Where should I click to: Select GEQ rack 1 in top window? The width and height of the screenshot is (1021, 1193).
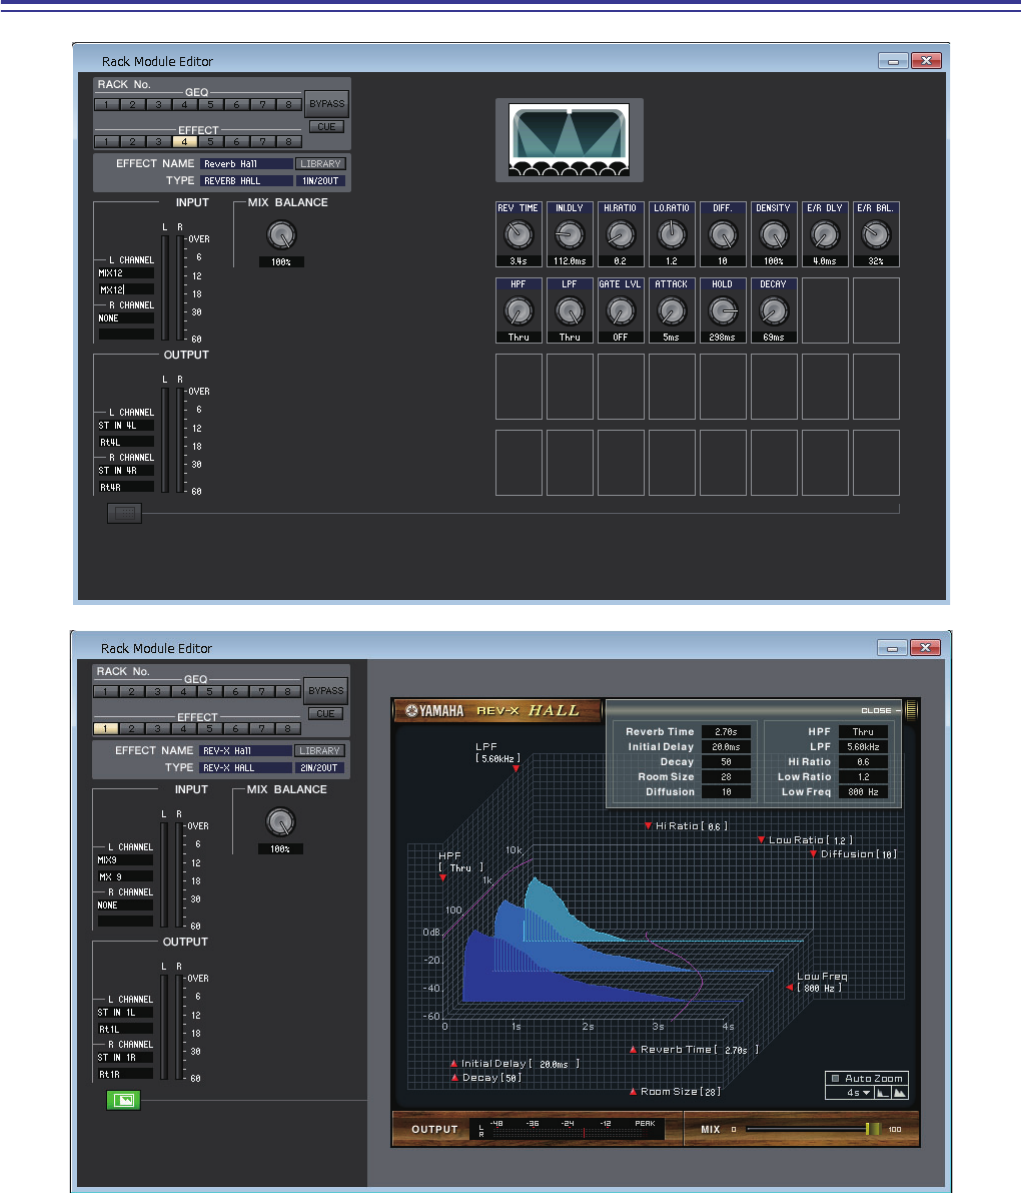pyautogui.click(x=107, y=105)
